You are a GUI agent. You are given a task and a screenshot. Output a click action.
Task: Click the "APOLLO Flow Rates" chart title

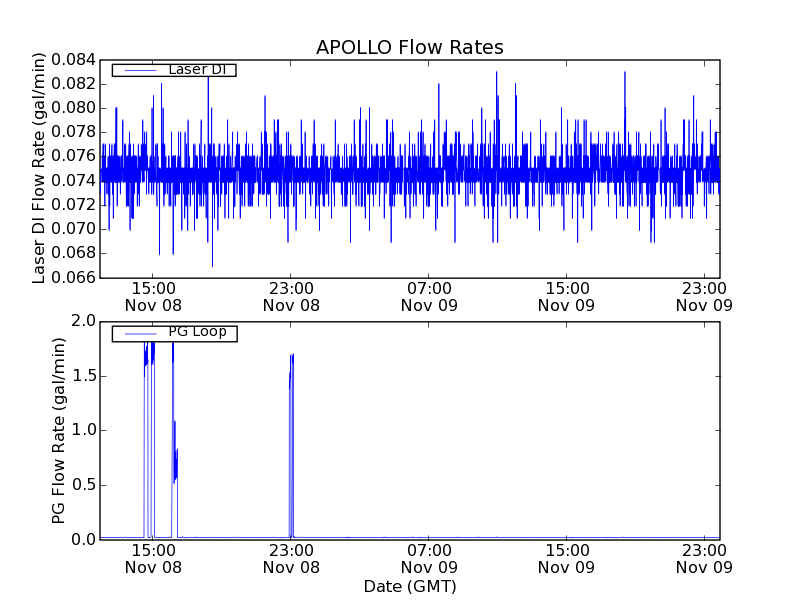[409, 47]
